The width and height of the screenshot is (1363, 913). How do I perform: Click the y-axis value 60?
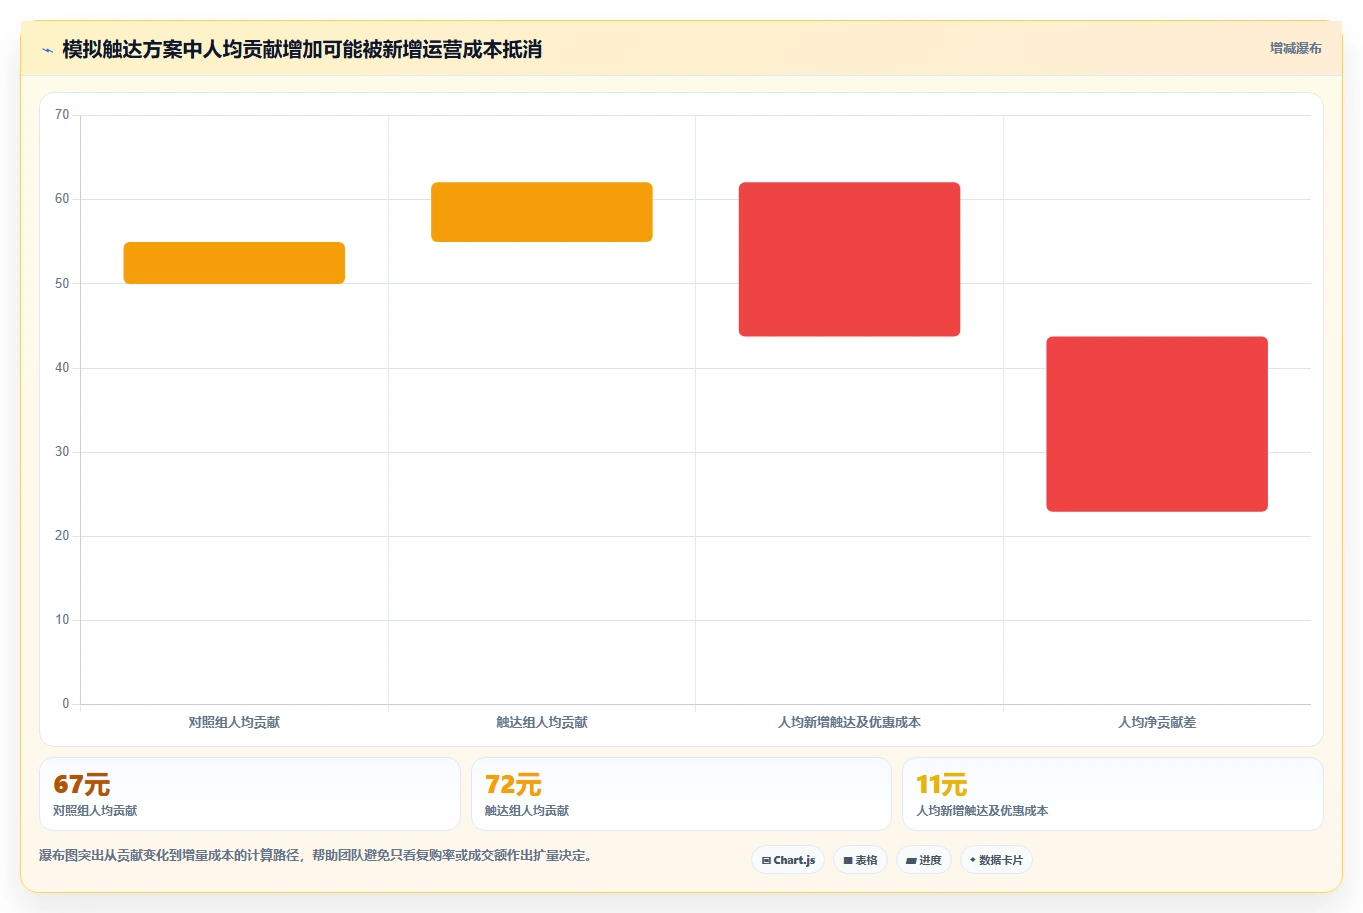click(62, 199)
